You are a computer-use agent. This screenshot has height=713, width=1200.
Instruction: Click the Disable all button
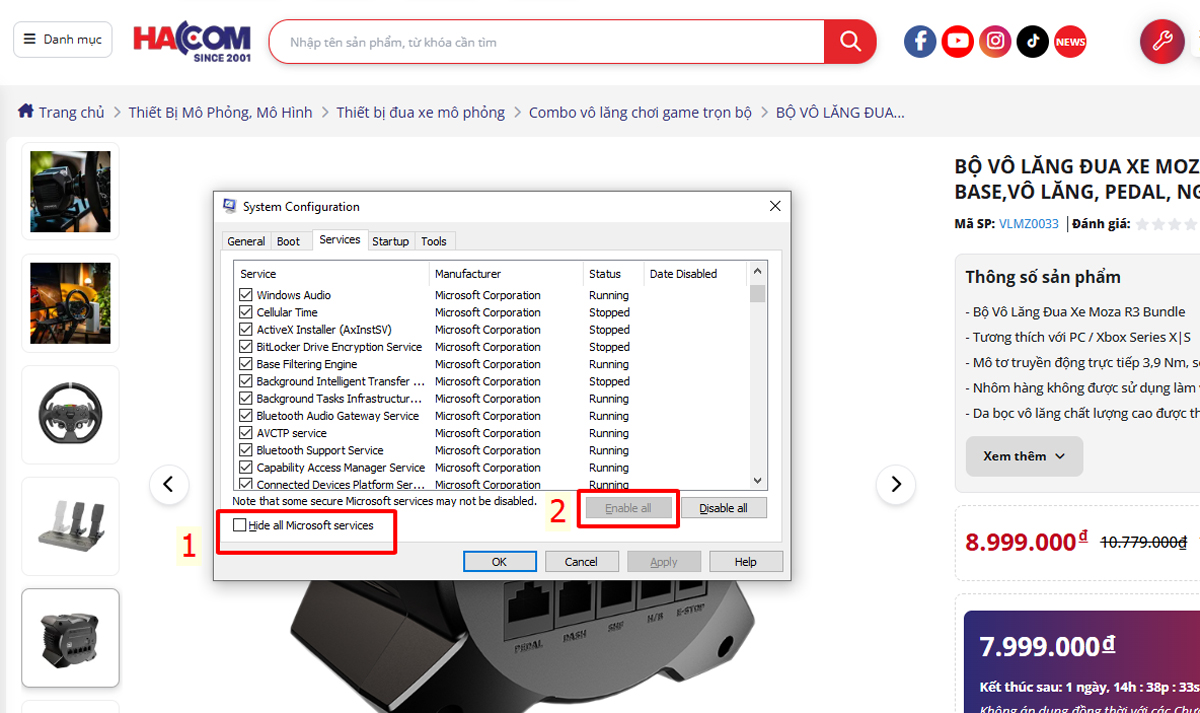click(723, 507)
